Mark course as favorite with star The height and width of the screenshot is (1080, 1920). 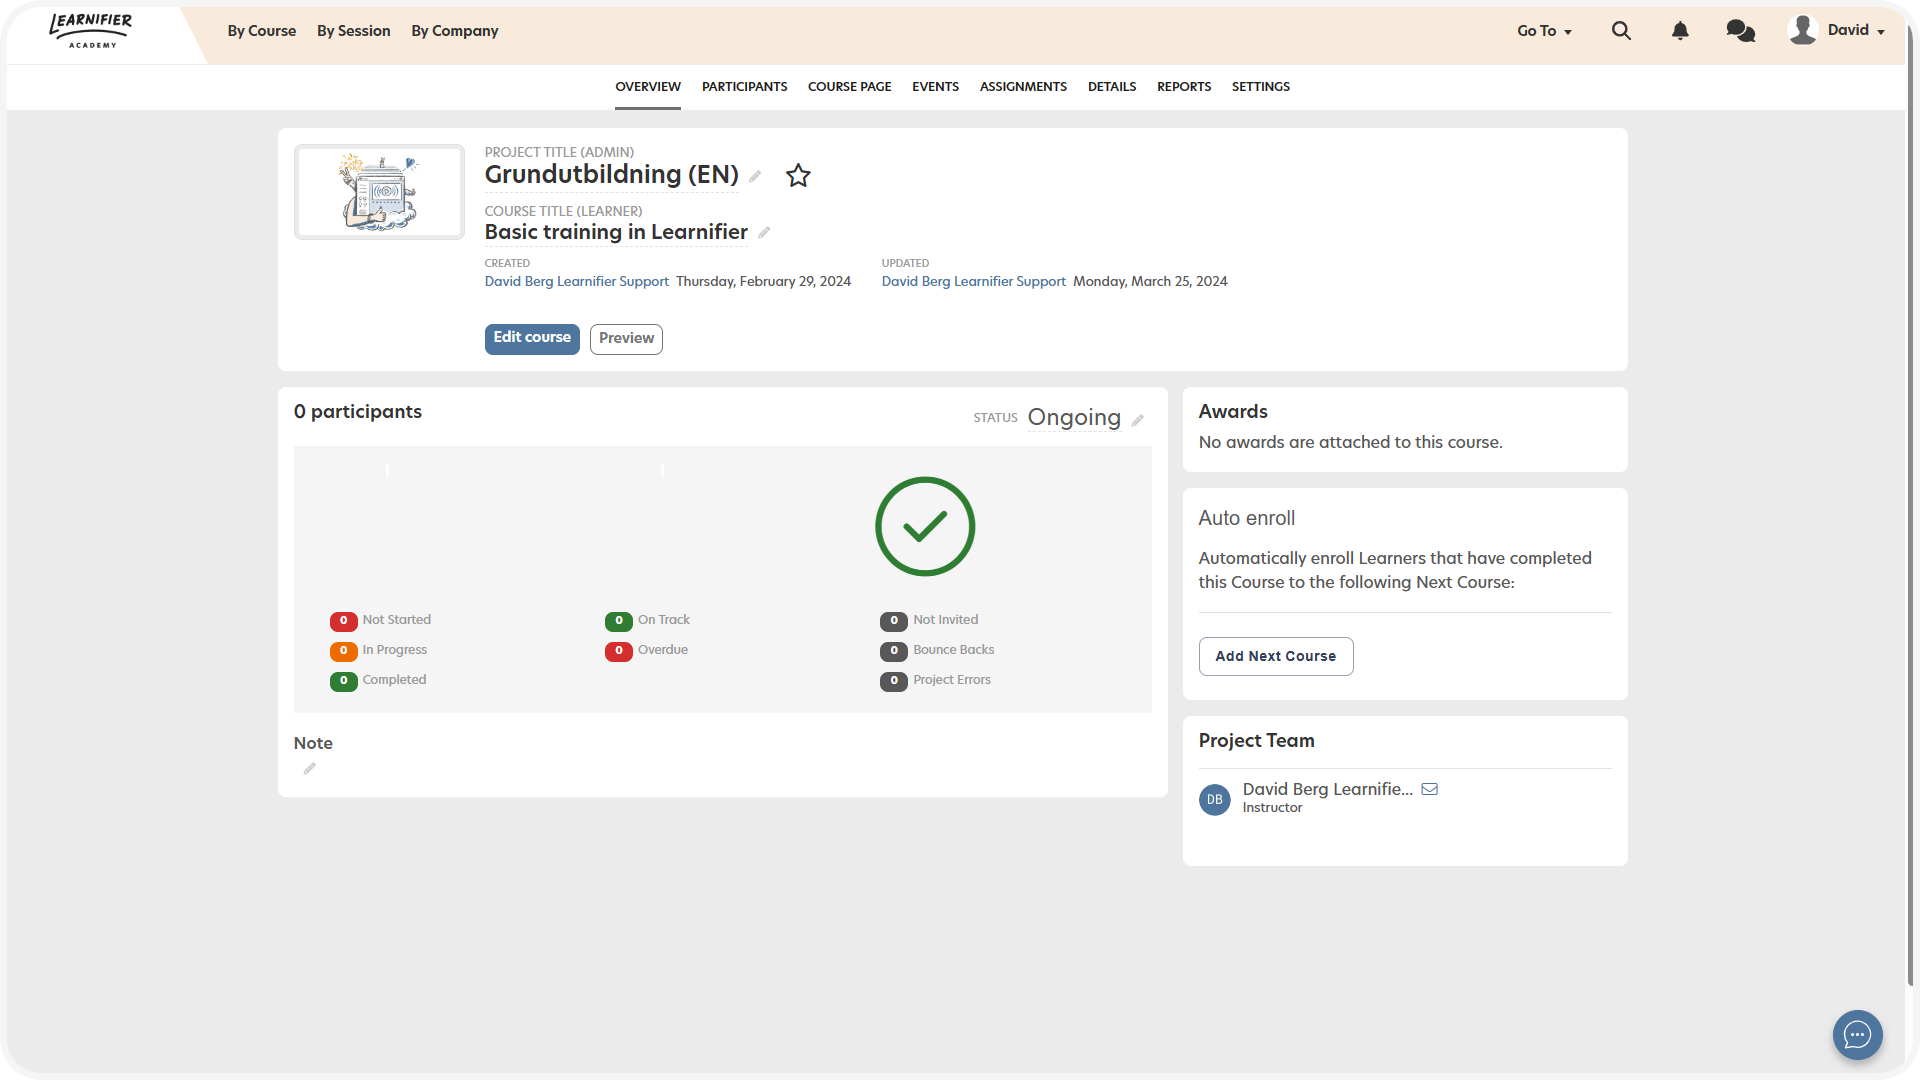click(798, 176)
